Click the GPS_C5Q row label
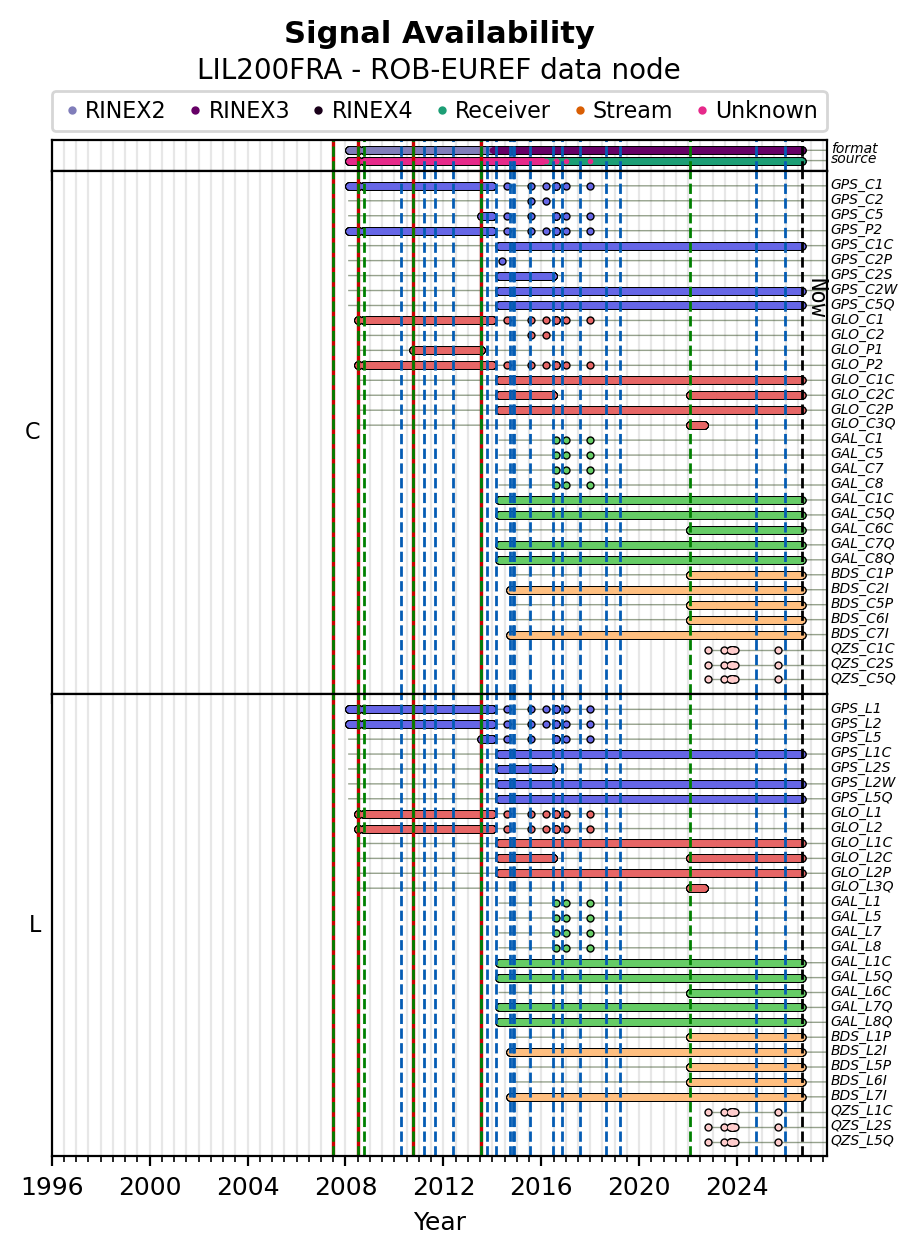 coord(861,305)
